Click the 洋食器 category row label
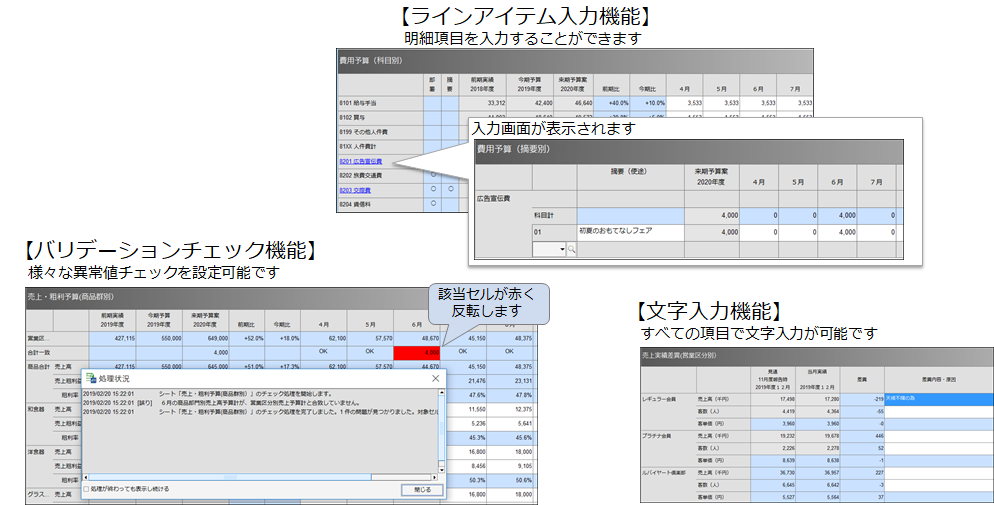 coord(36,452)
